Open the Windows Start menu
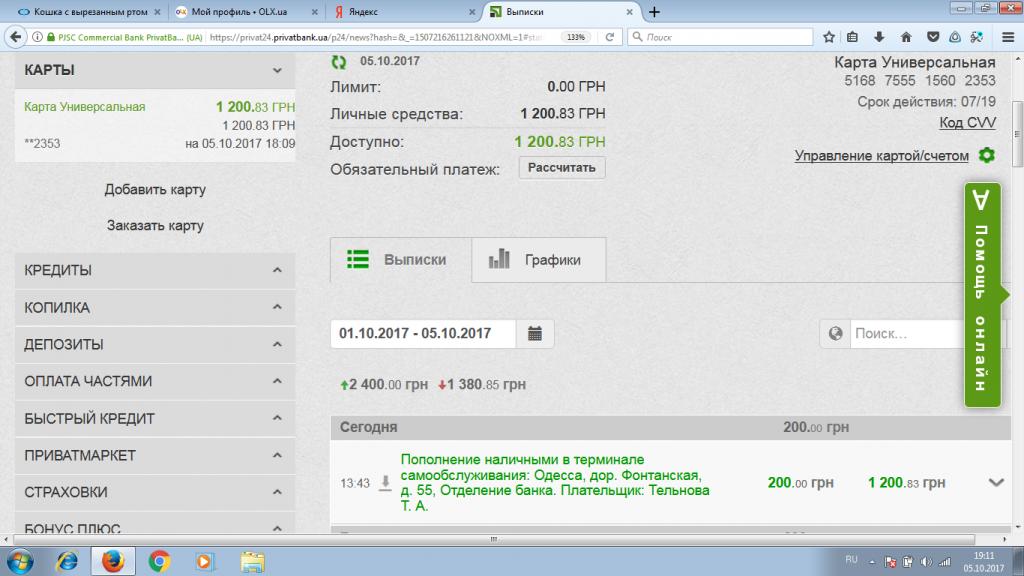Screen dimensions: 1024x576 tap(20, 562)
